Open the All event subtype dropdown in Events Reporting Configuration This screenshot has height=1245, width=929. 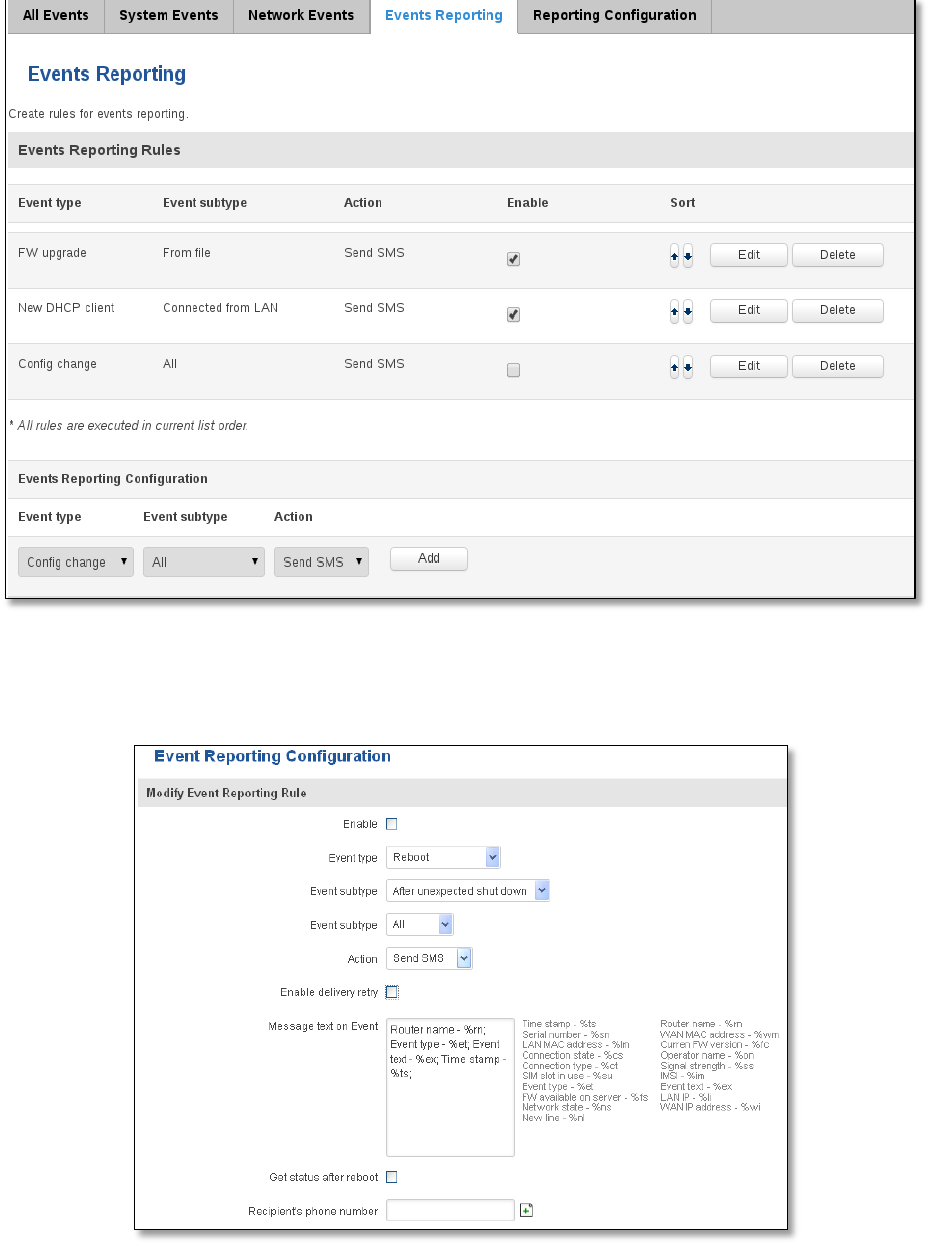[x=204, y=562]
